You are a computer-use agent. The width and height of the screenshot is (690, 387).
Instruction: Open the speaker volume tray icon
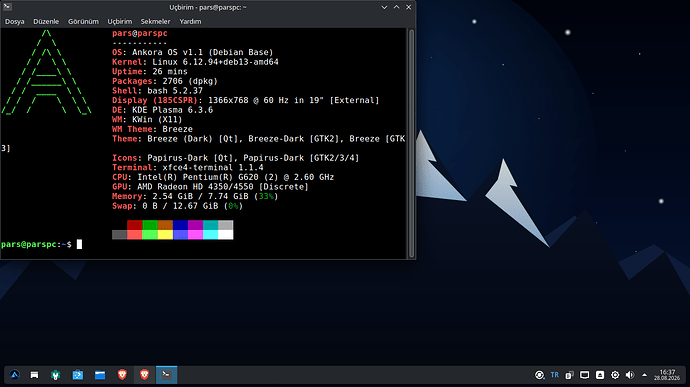630,375
